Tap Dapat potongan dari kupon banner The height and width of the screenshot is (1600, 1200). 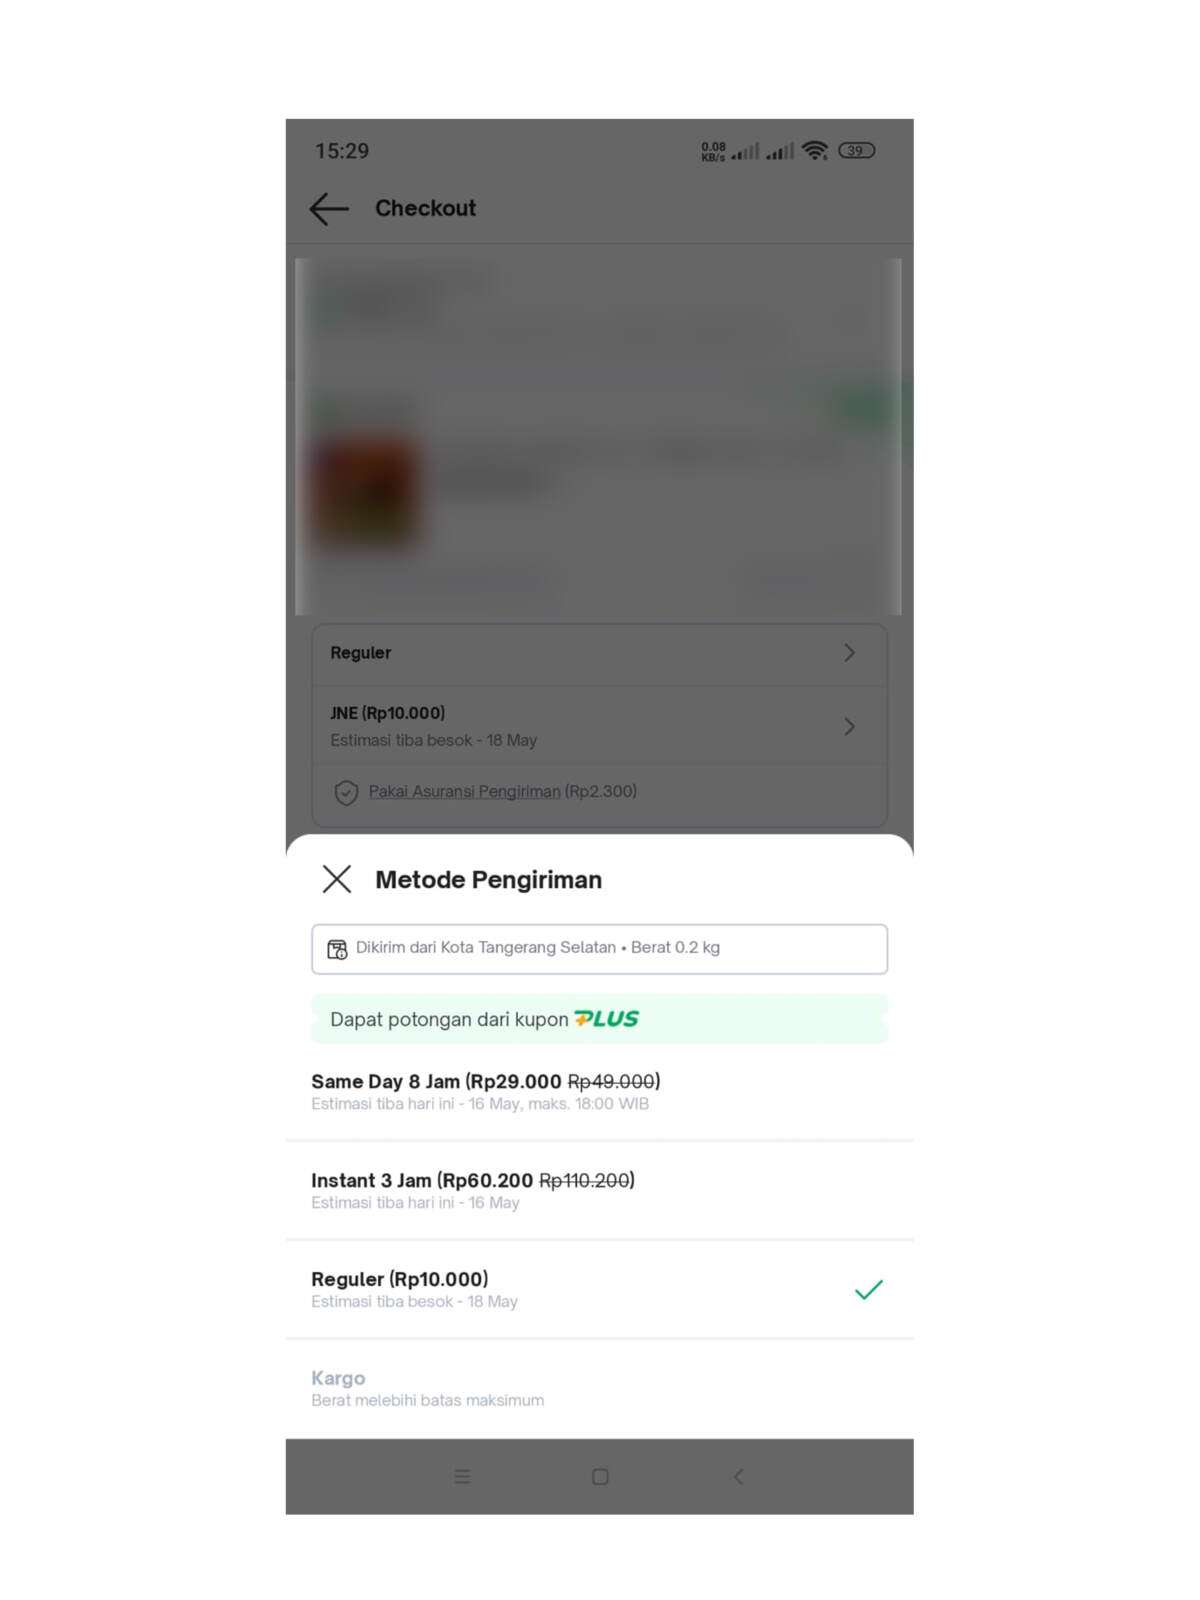click(600, 1019)
